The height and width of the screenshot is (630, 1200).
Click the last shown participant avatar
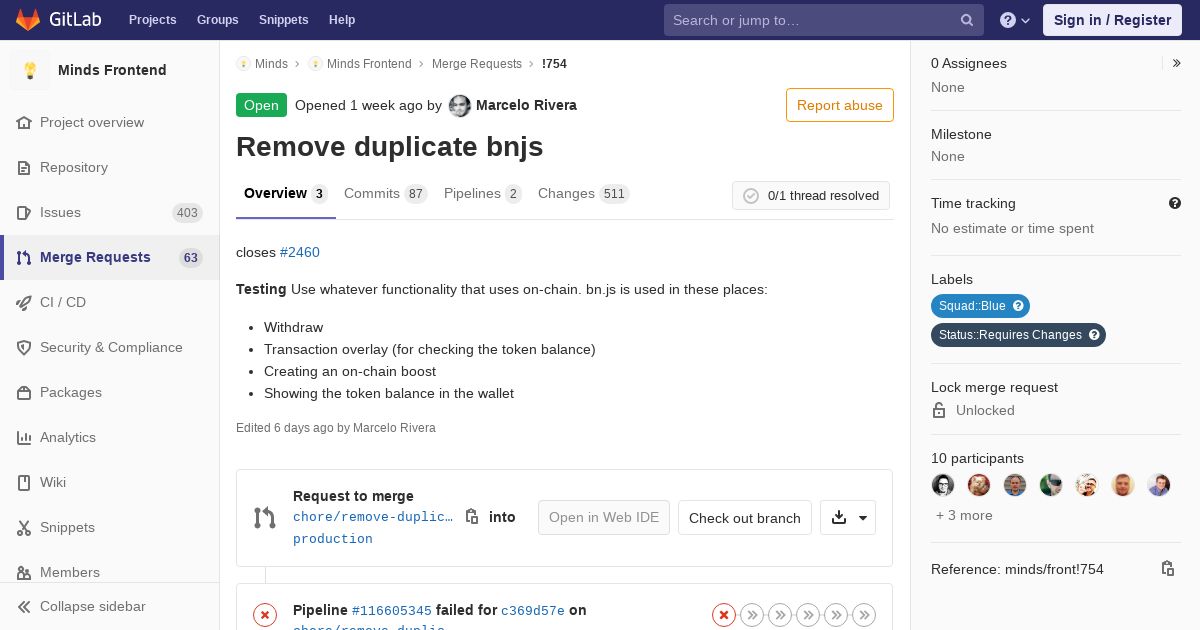coord(1159,485)
